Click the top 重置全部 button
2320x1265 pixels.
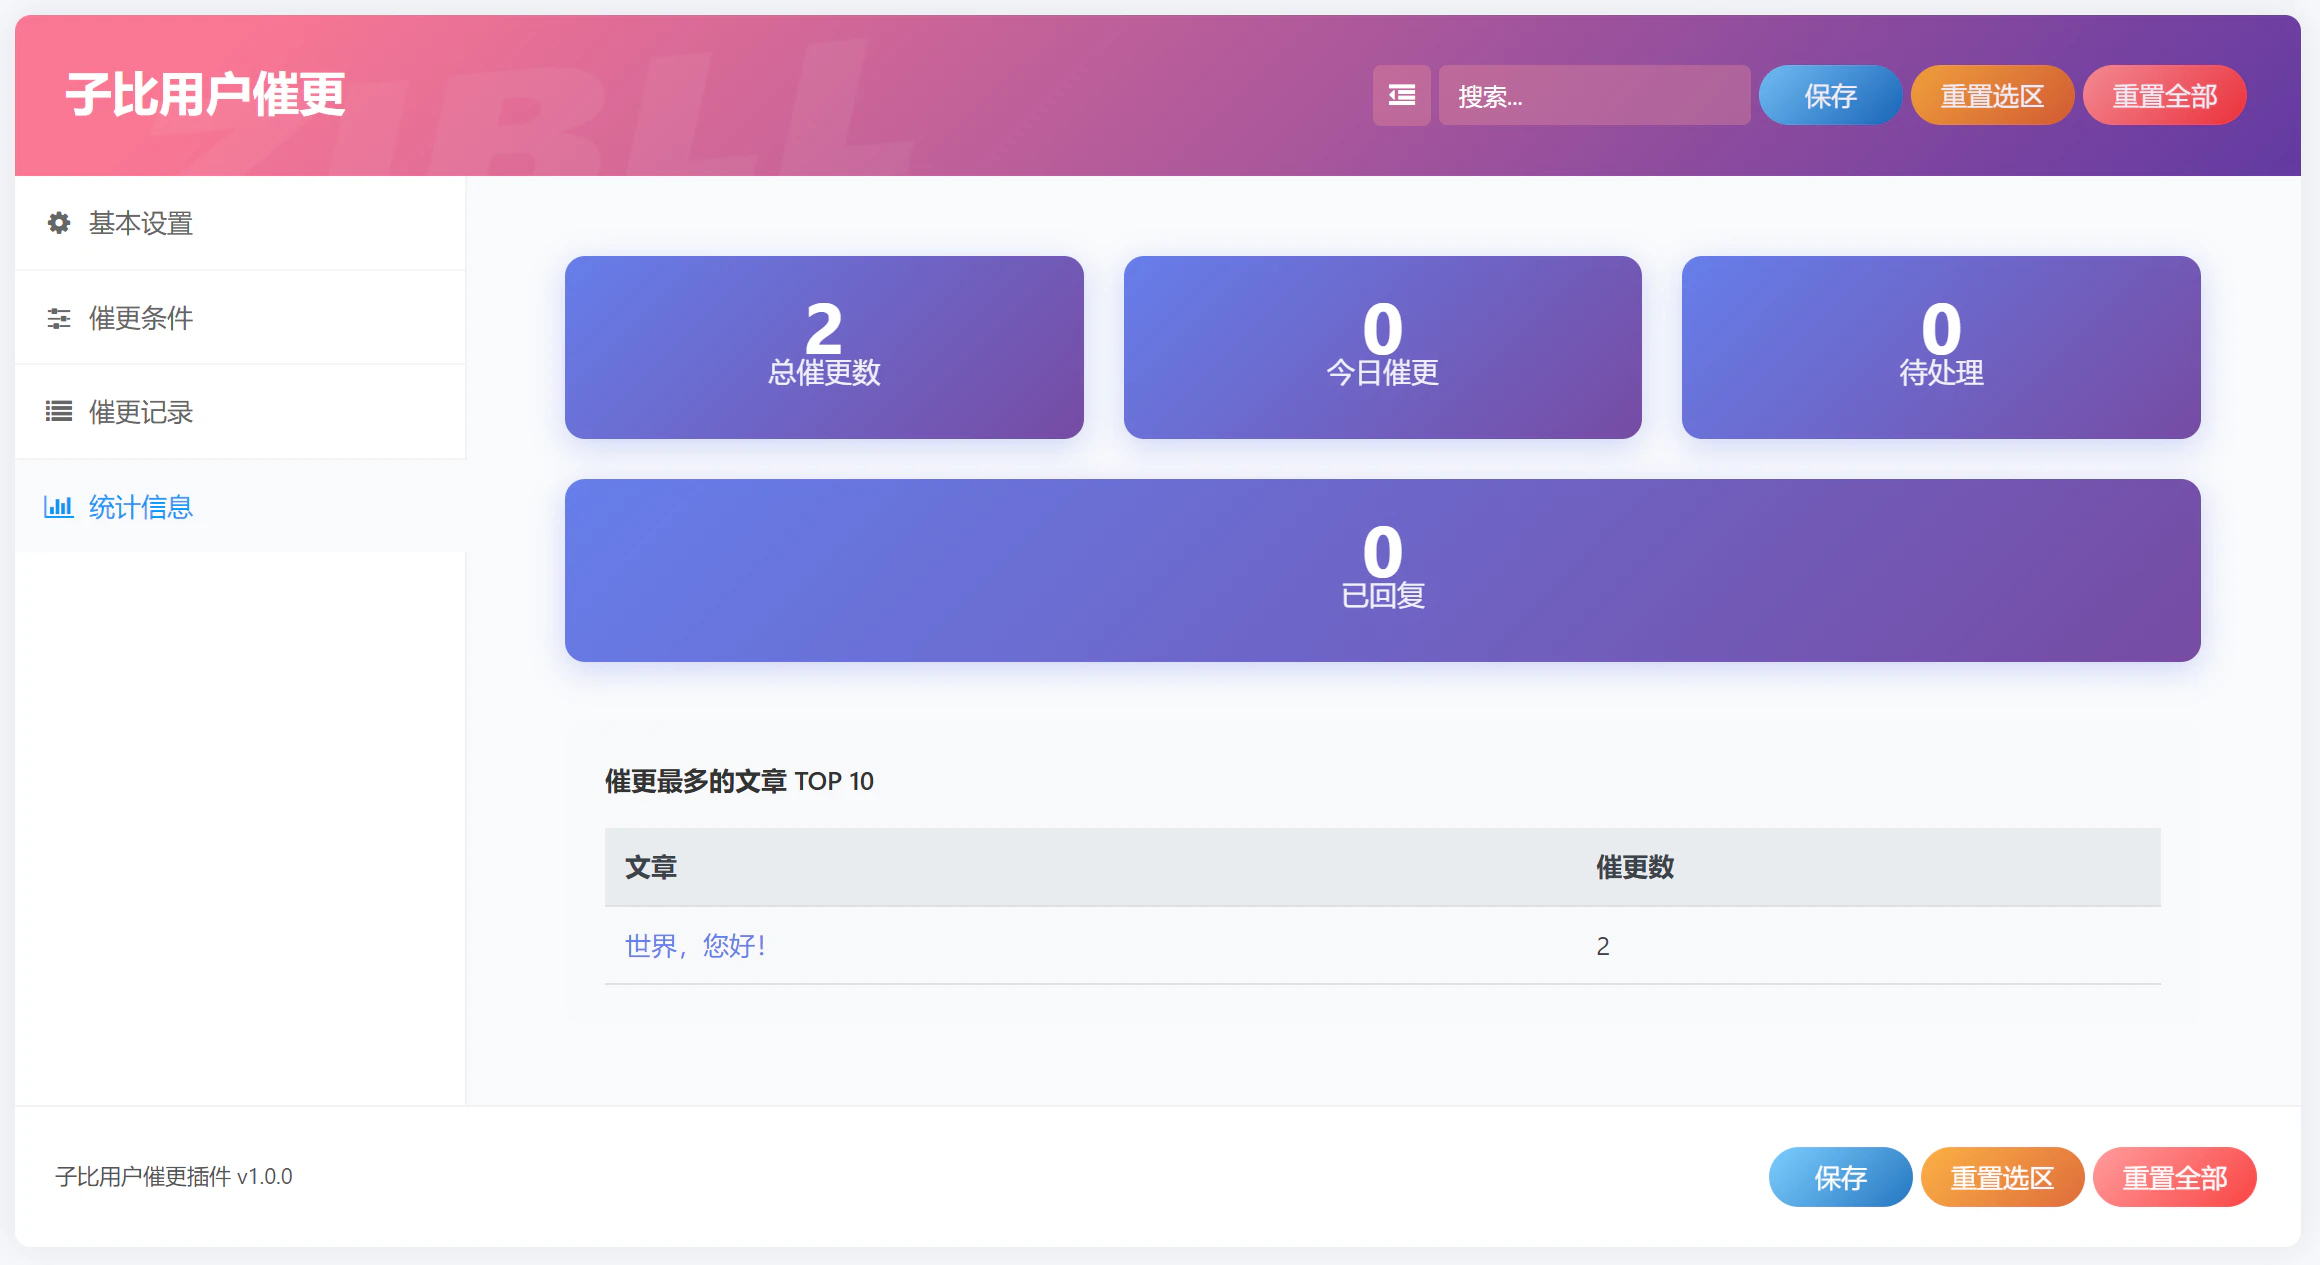click(x=2165, y=95)
